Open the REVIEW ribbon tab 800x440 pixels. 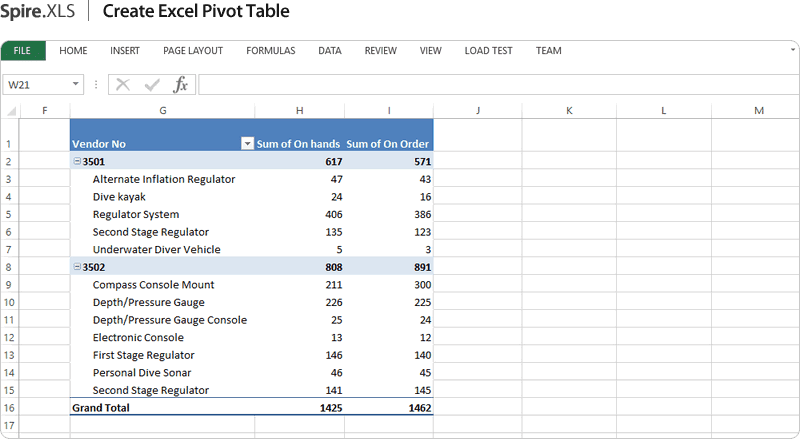tap(380, 51)
